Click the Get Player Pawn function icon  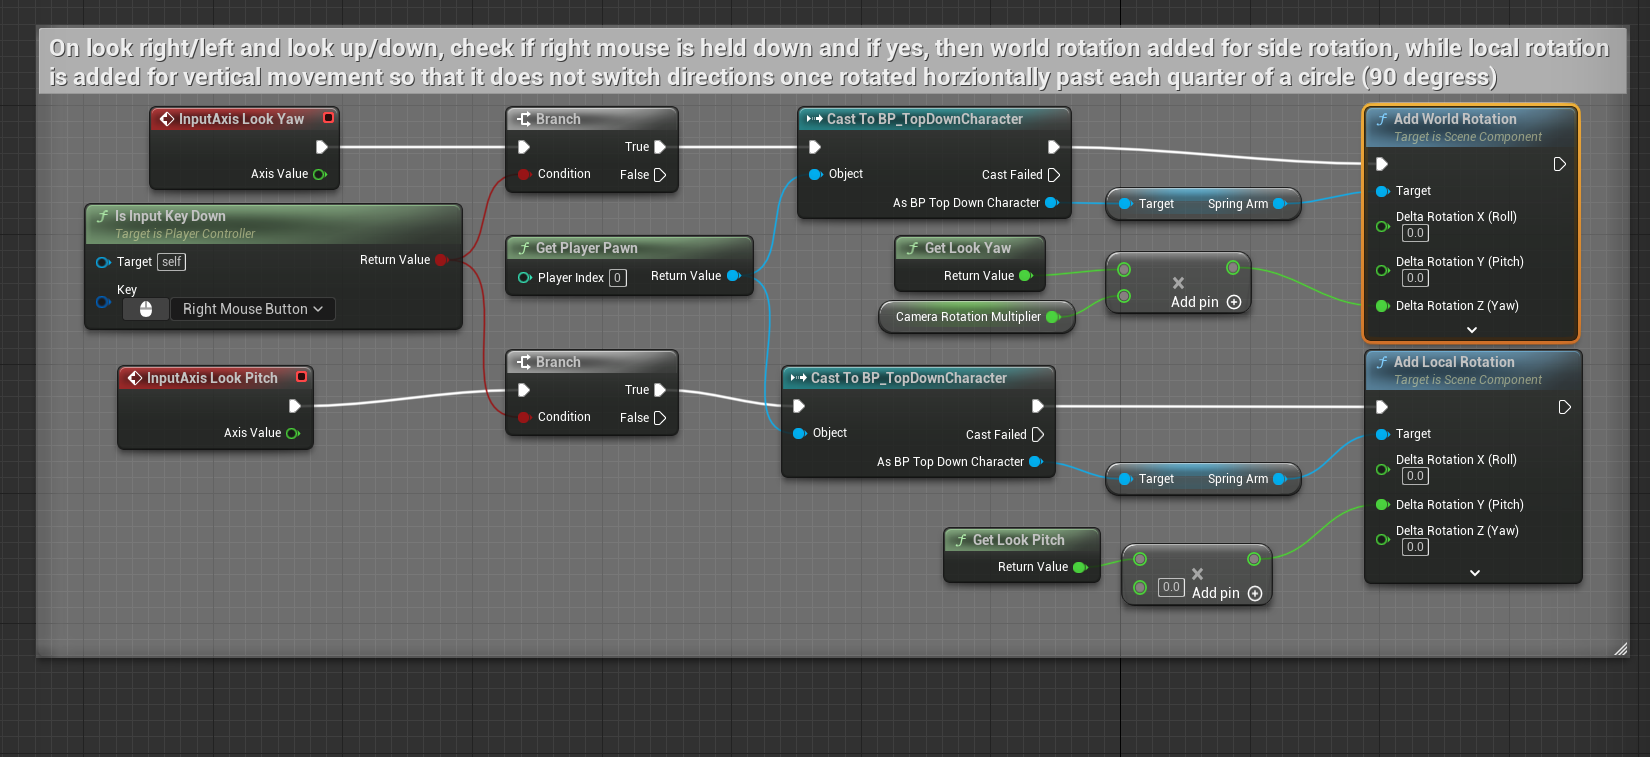[524, 248]
